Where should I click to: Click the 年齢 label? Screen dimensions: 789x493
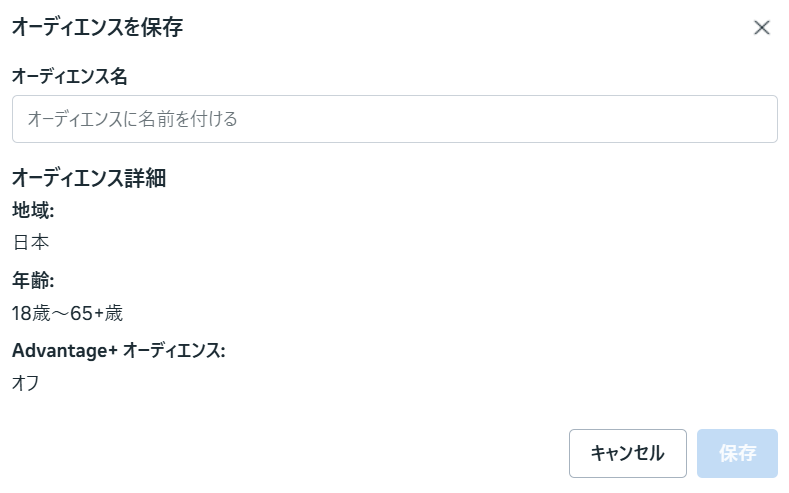pyautogui.click(x=33, y=280)
